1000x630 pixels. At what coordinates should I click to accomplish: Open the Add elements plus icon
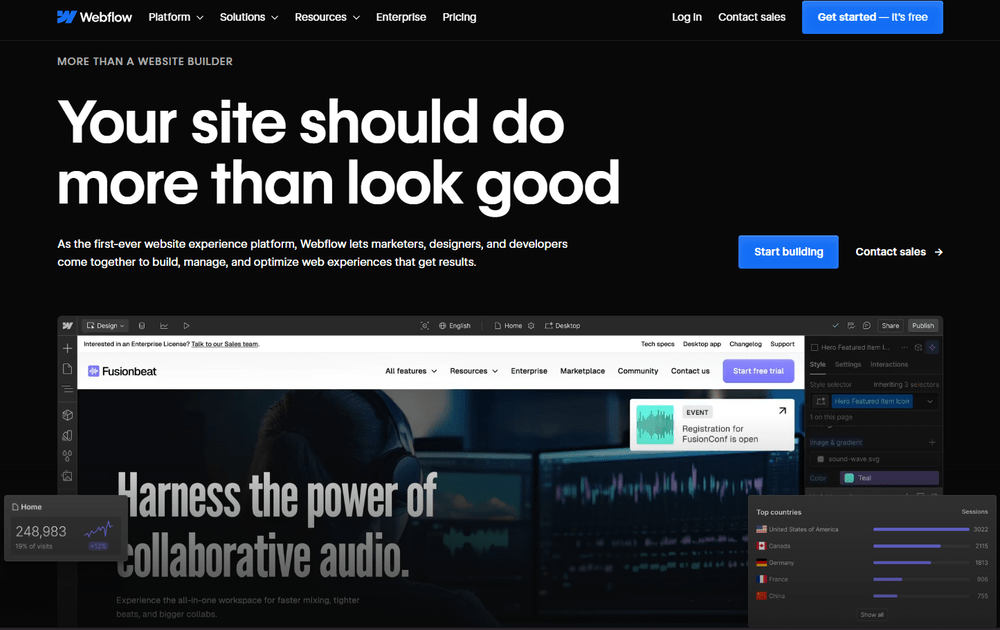(x=67, y=348)
